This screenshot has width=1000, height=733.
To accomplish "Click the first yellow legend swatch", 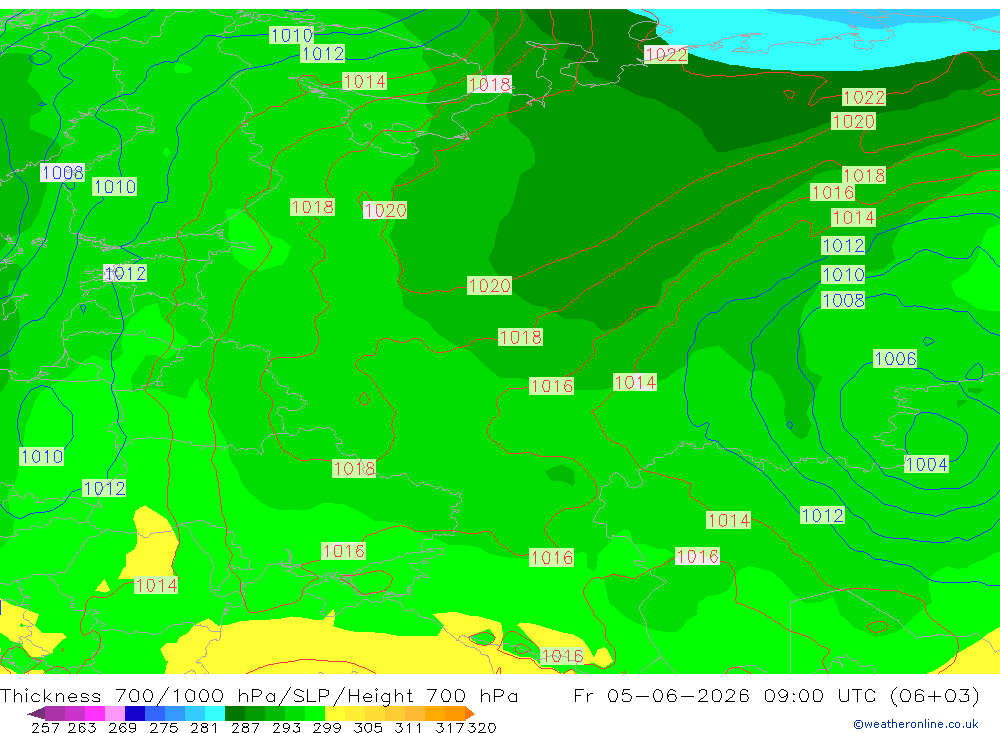I will coord(335,713).
